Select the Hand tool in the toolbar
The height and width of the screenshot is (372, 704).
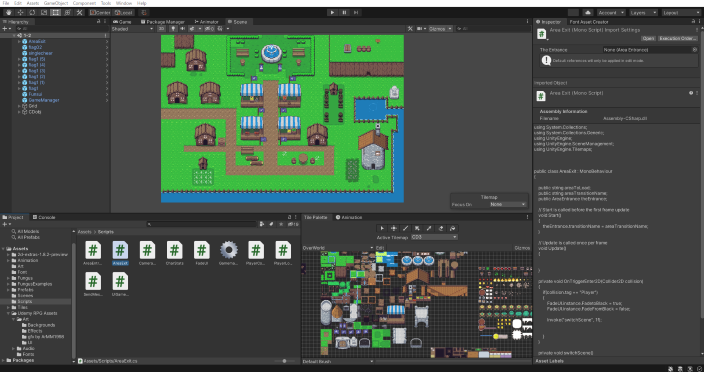[9, 13]
